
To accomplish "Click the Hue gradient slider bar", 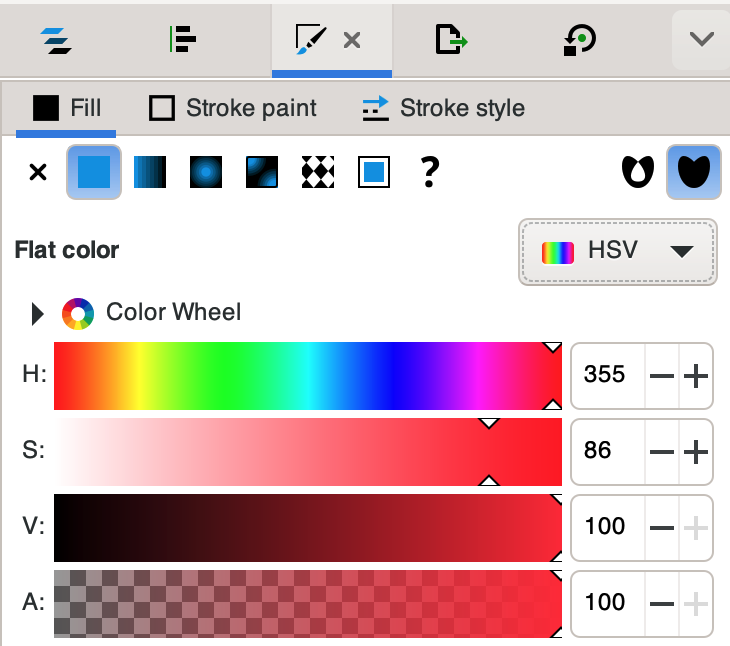I will coord(308,376).
